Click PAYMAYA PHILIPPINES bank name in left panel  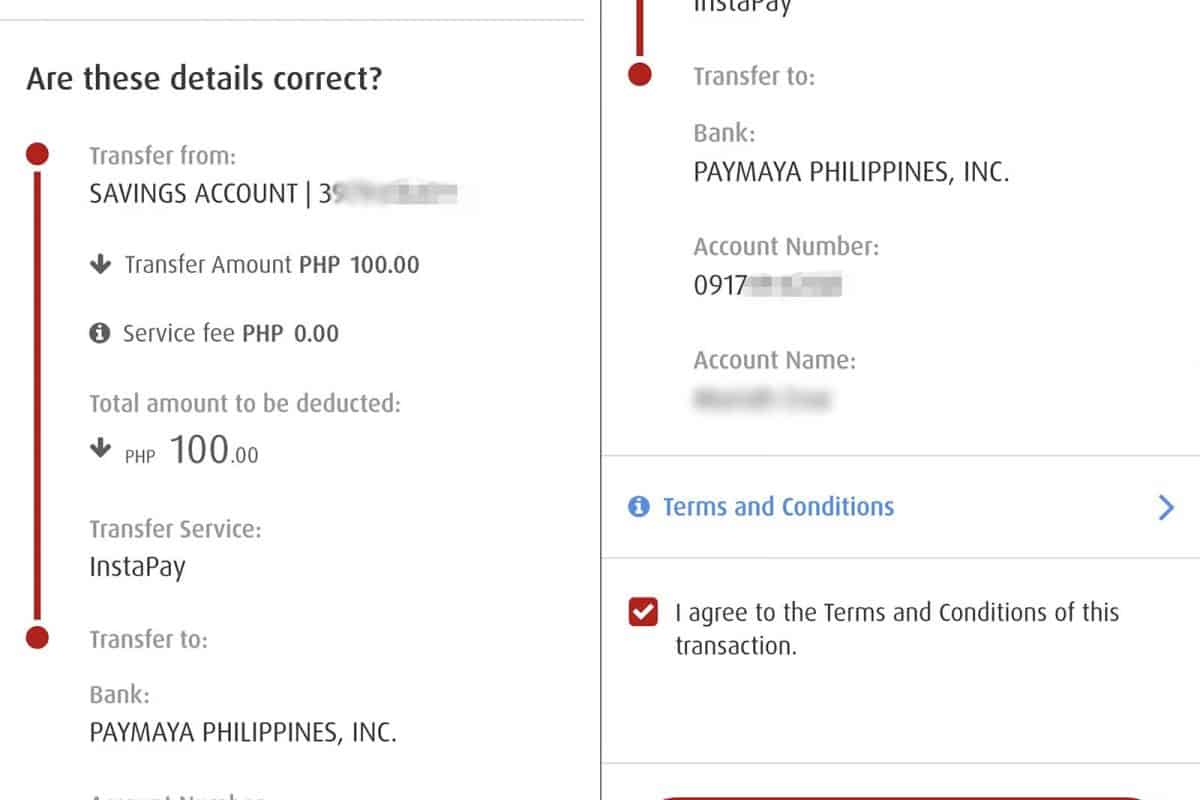243,733
